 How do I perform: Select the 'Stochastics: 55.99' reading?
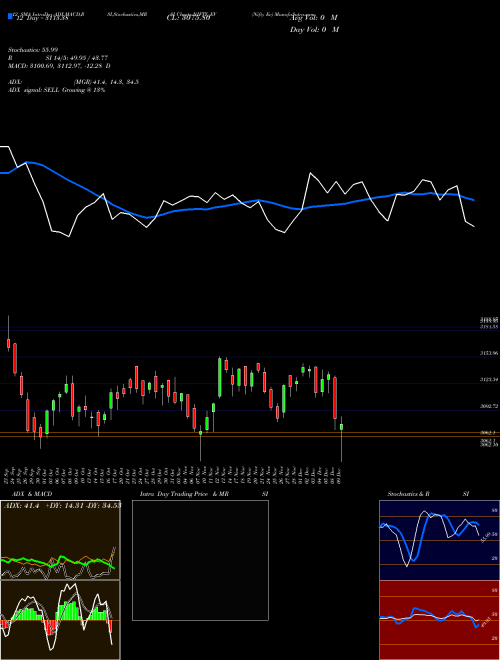click(33, 50)
